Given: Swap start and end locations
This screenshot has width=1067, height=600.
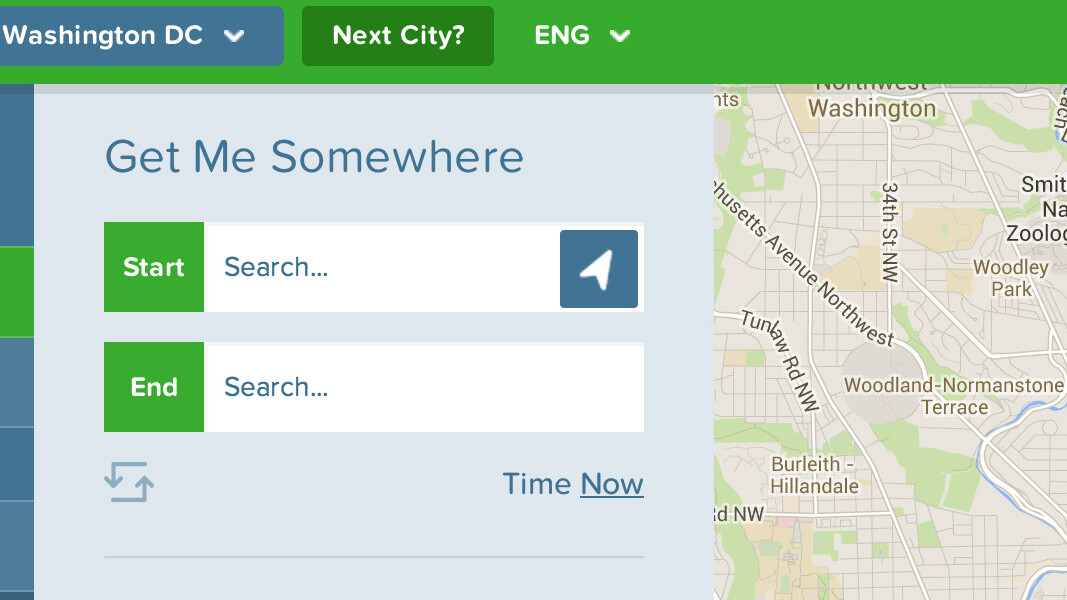Looking at the screenshot, I should 129,482.
